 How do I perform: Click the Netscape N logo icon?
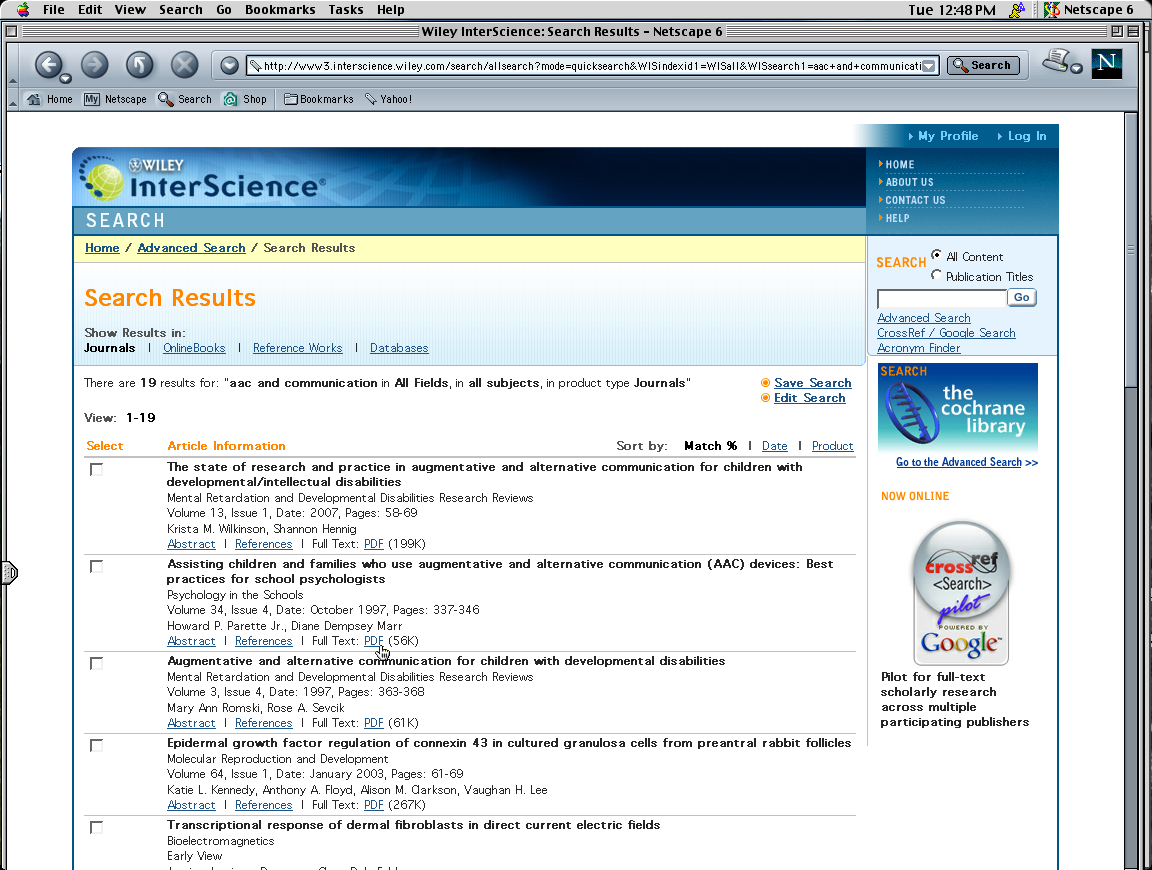(1106, 63)
